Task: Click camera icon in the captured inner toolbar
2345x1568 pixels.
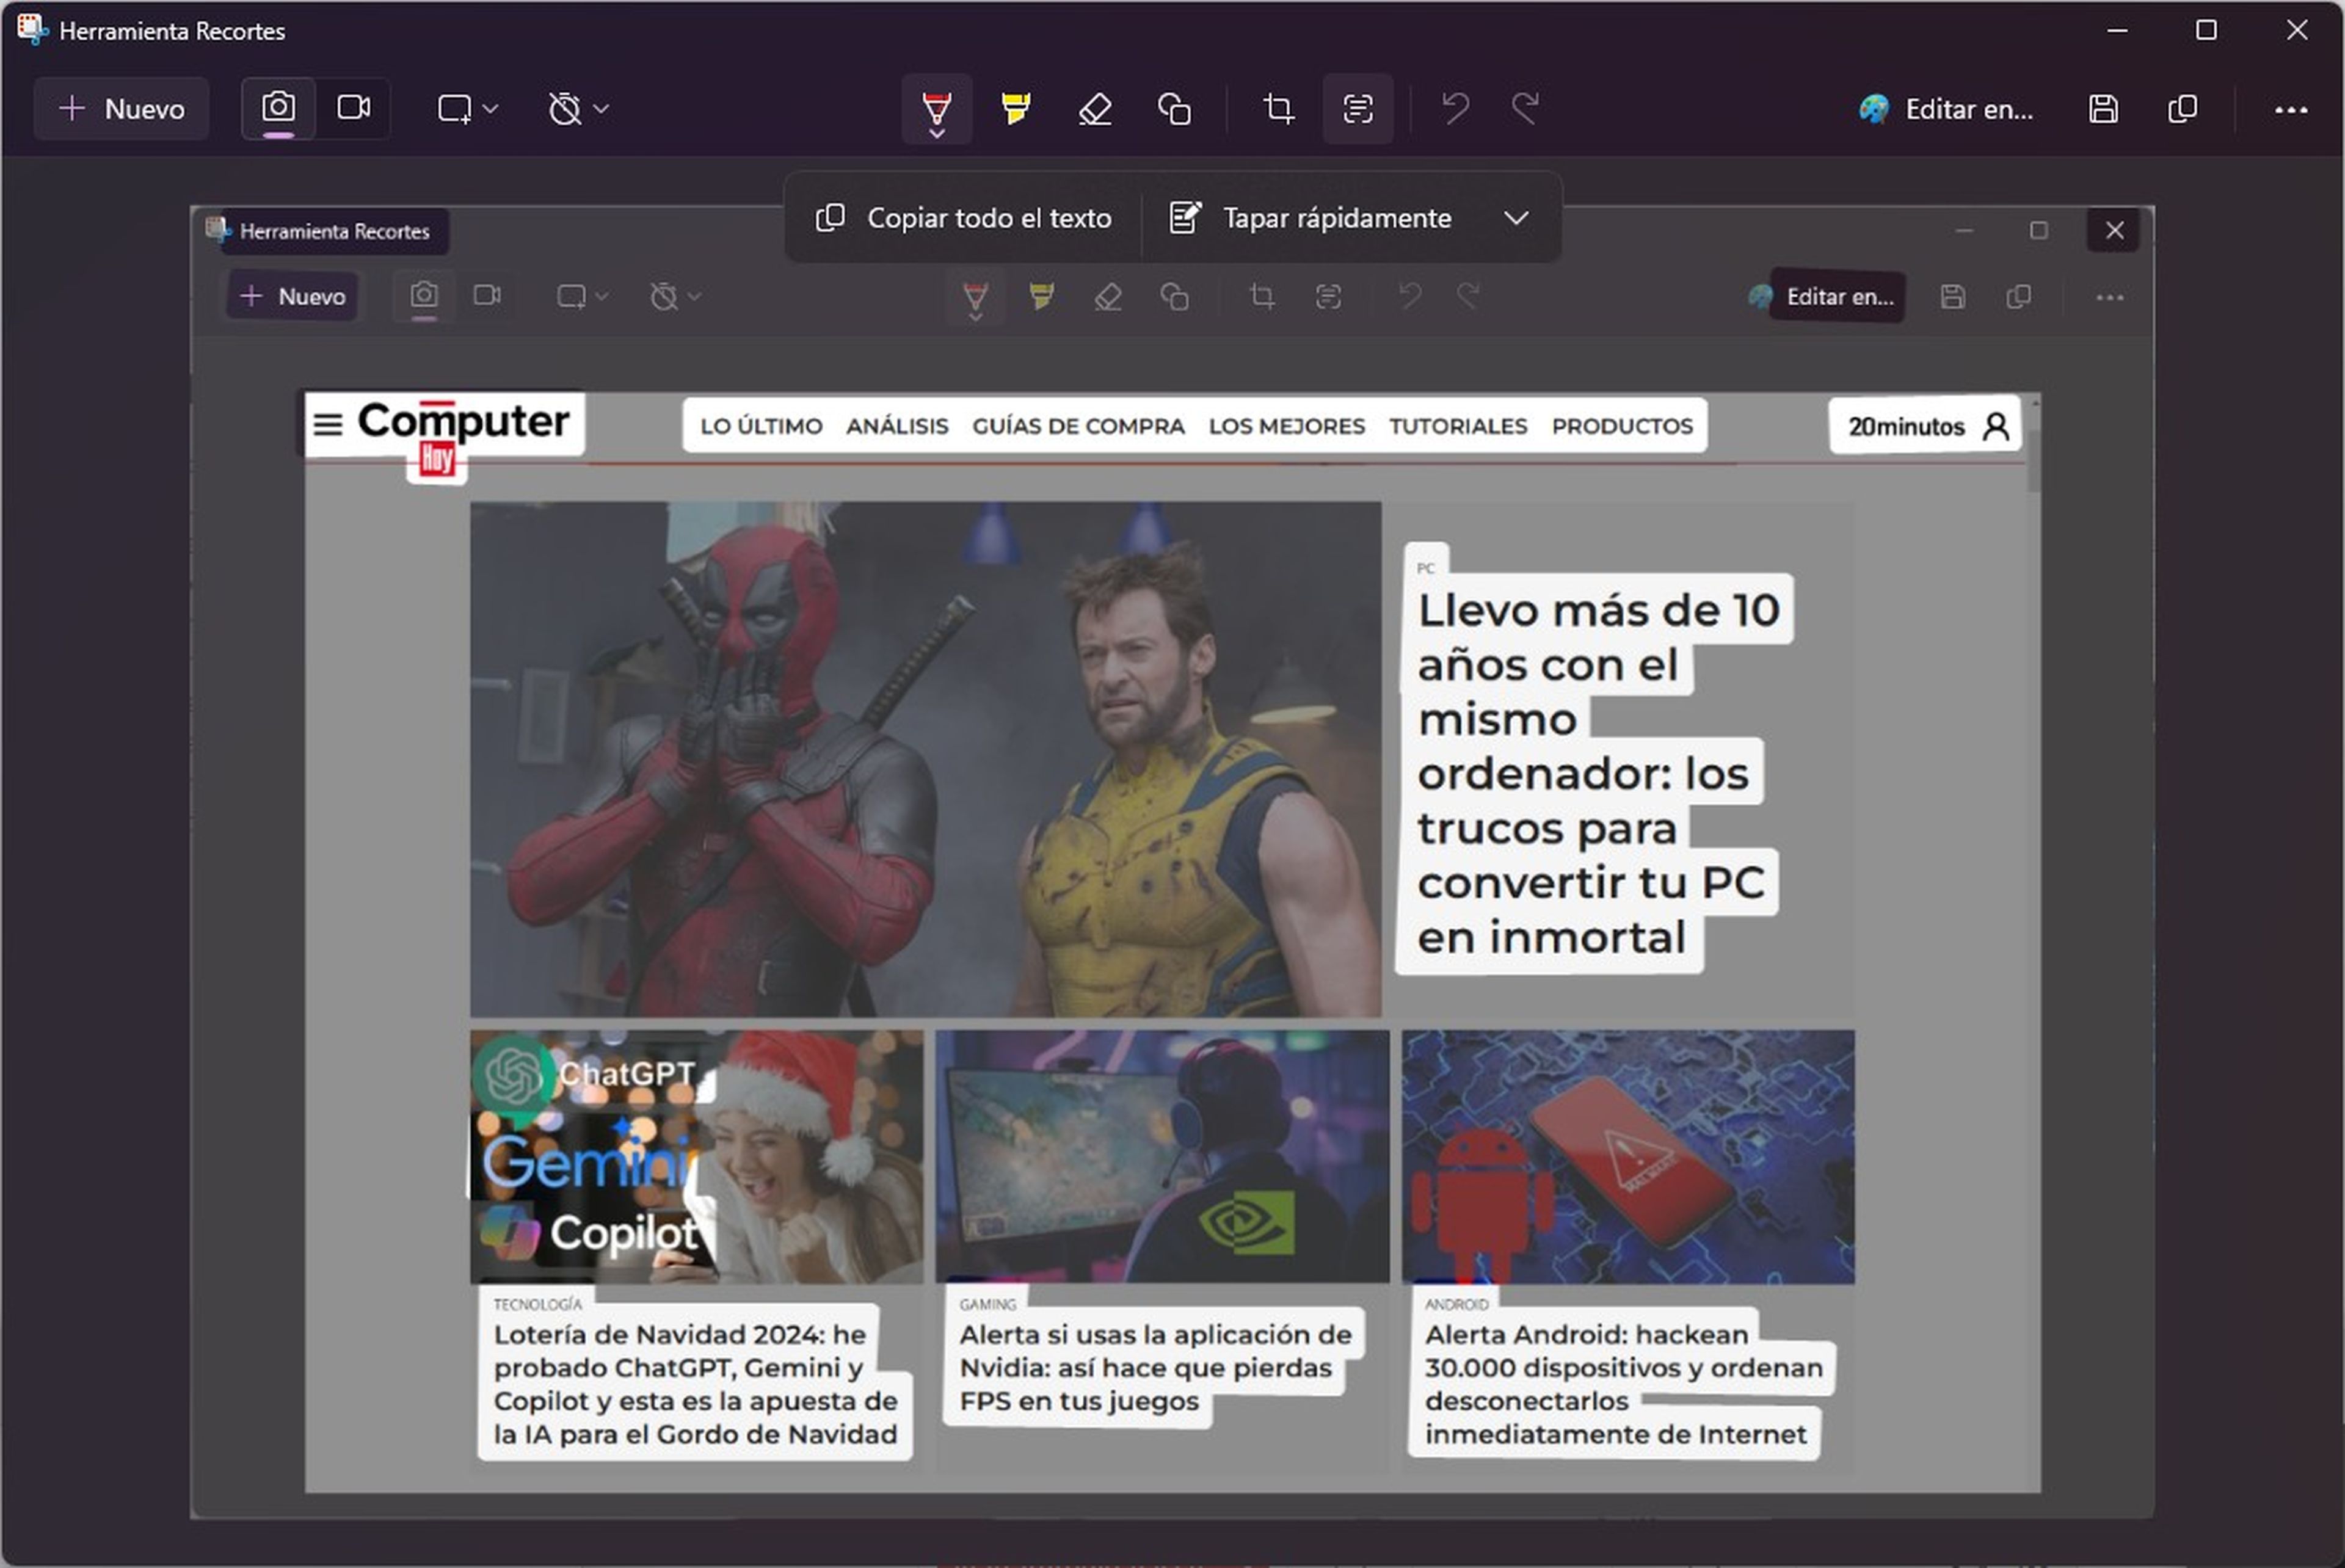Action: tap(424, 296)
